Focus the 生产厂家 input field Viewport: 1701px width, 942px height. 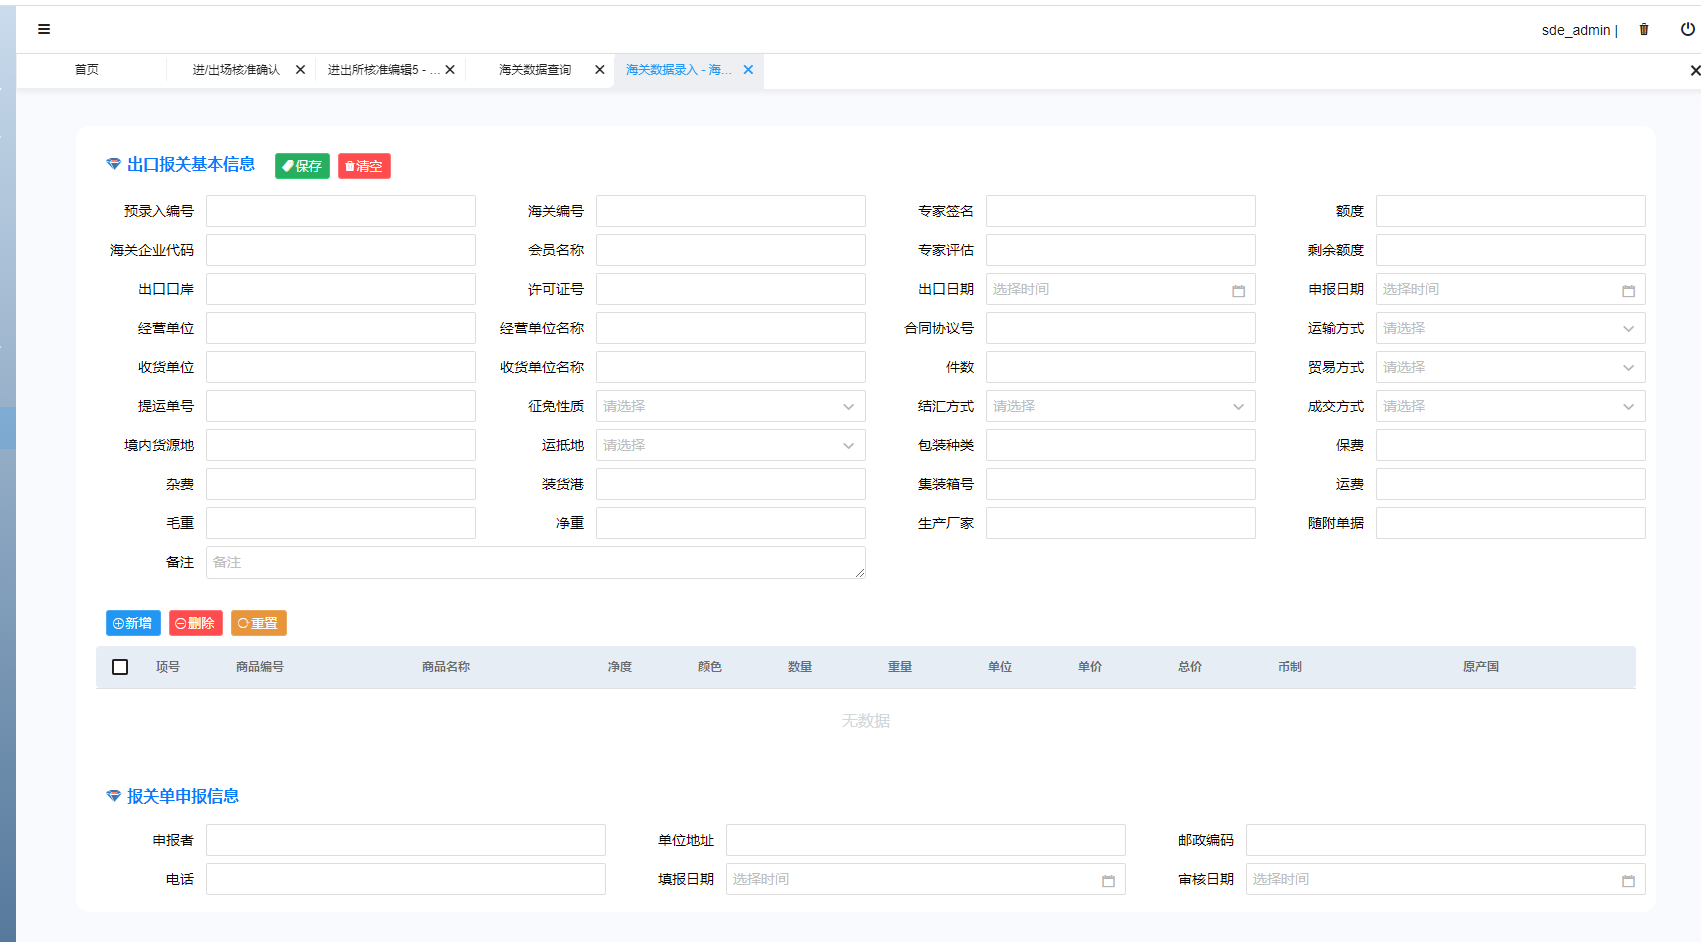tap(1120, 523)
